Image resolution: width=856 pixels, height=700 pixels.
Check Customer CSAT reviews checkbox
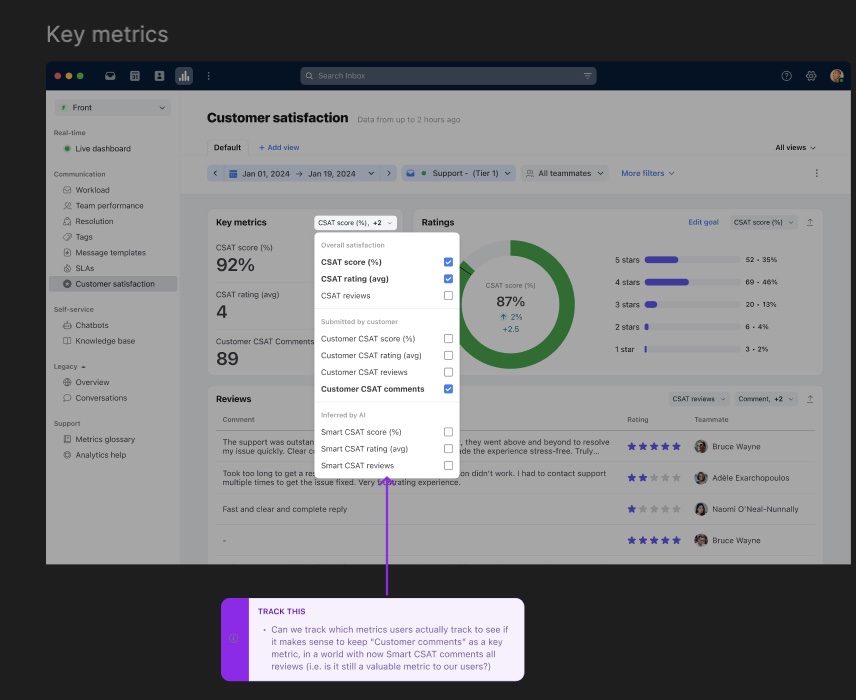448,372
